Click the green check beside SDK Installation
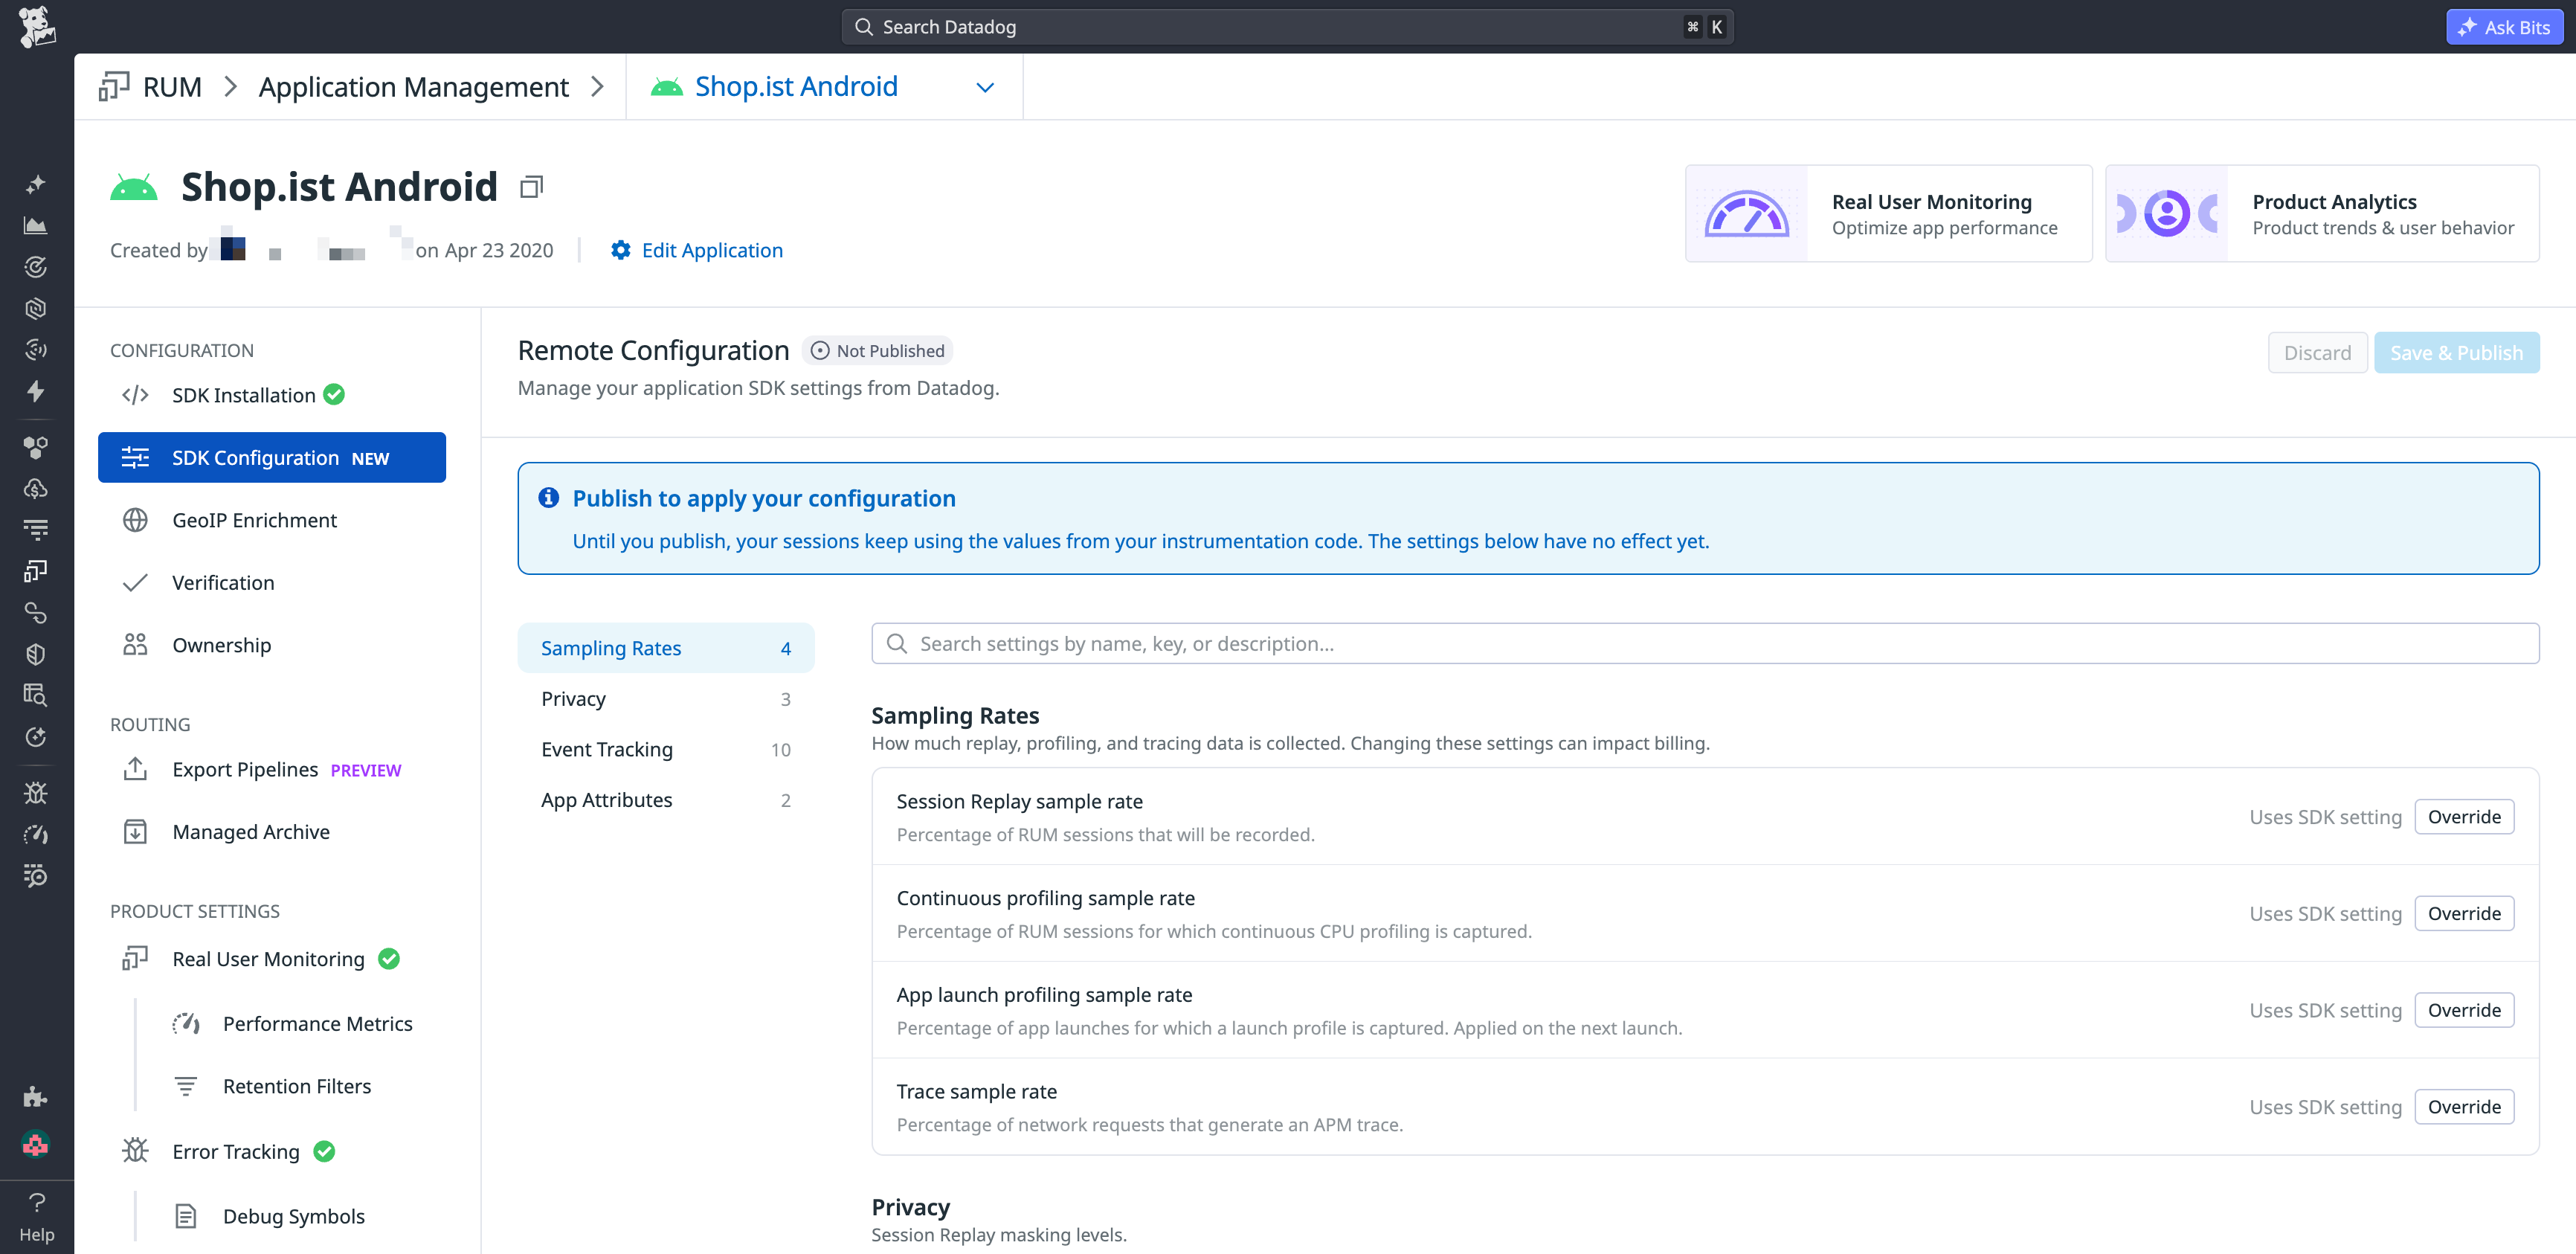Viewport: 2576px width, 1254px height. tap(335, 395)
